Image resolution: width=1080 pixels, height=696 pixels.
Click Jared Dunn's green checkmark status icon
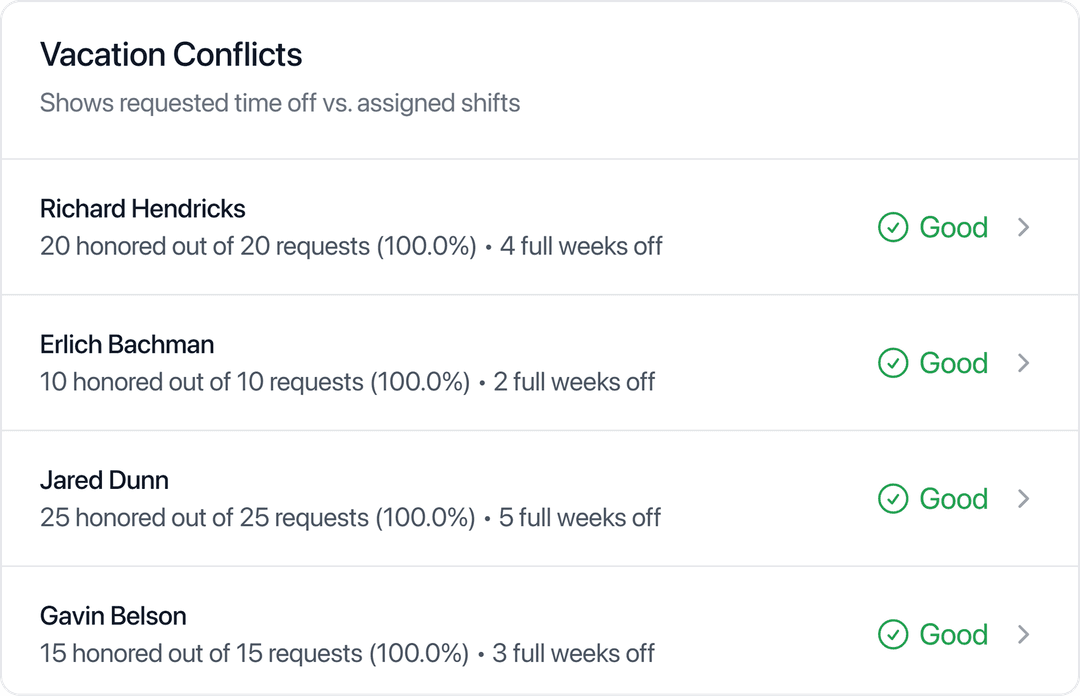click(892, 499)
